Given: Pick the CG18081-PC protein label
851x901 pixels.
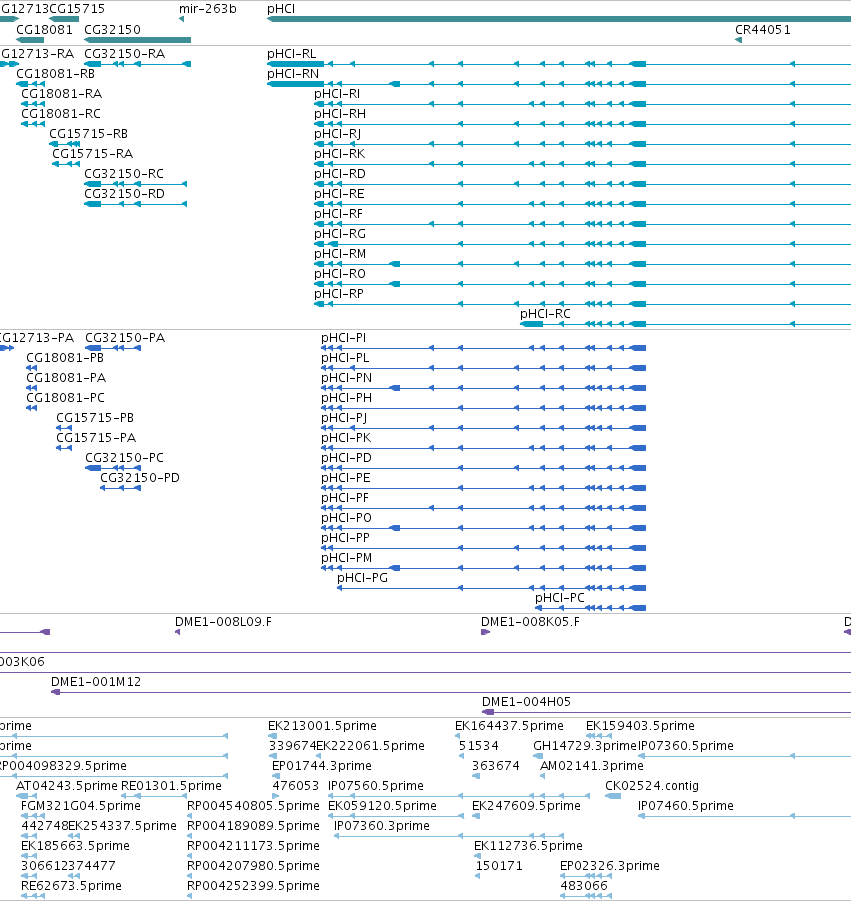Looking at the screenshot, I should [x=66, y=398].
